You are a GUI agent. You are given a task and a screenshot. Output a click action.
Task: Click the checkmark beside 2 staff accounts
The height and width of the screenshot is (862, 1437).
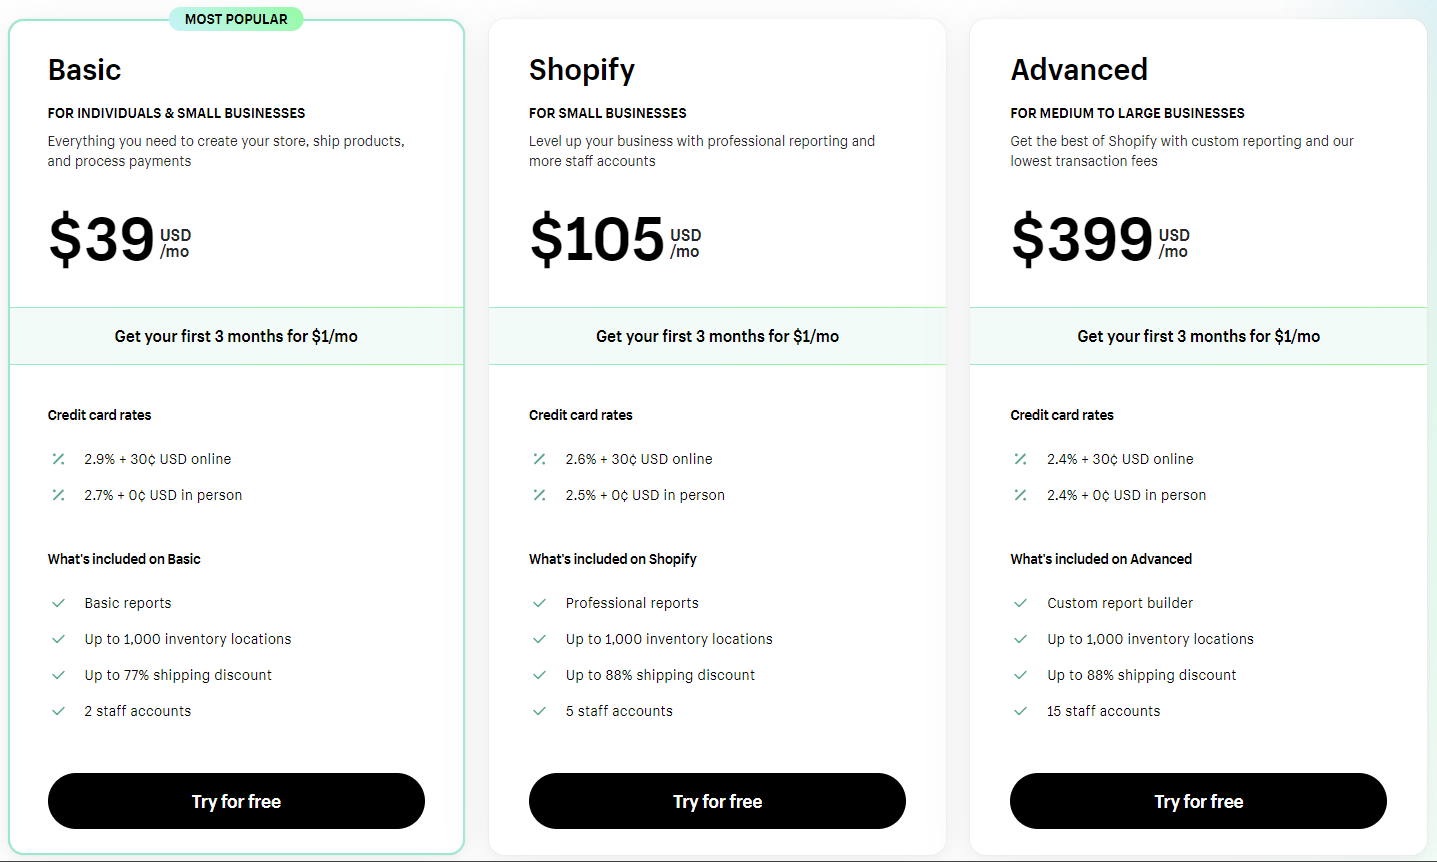click(x=58, y=711)
